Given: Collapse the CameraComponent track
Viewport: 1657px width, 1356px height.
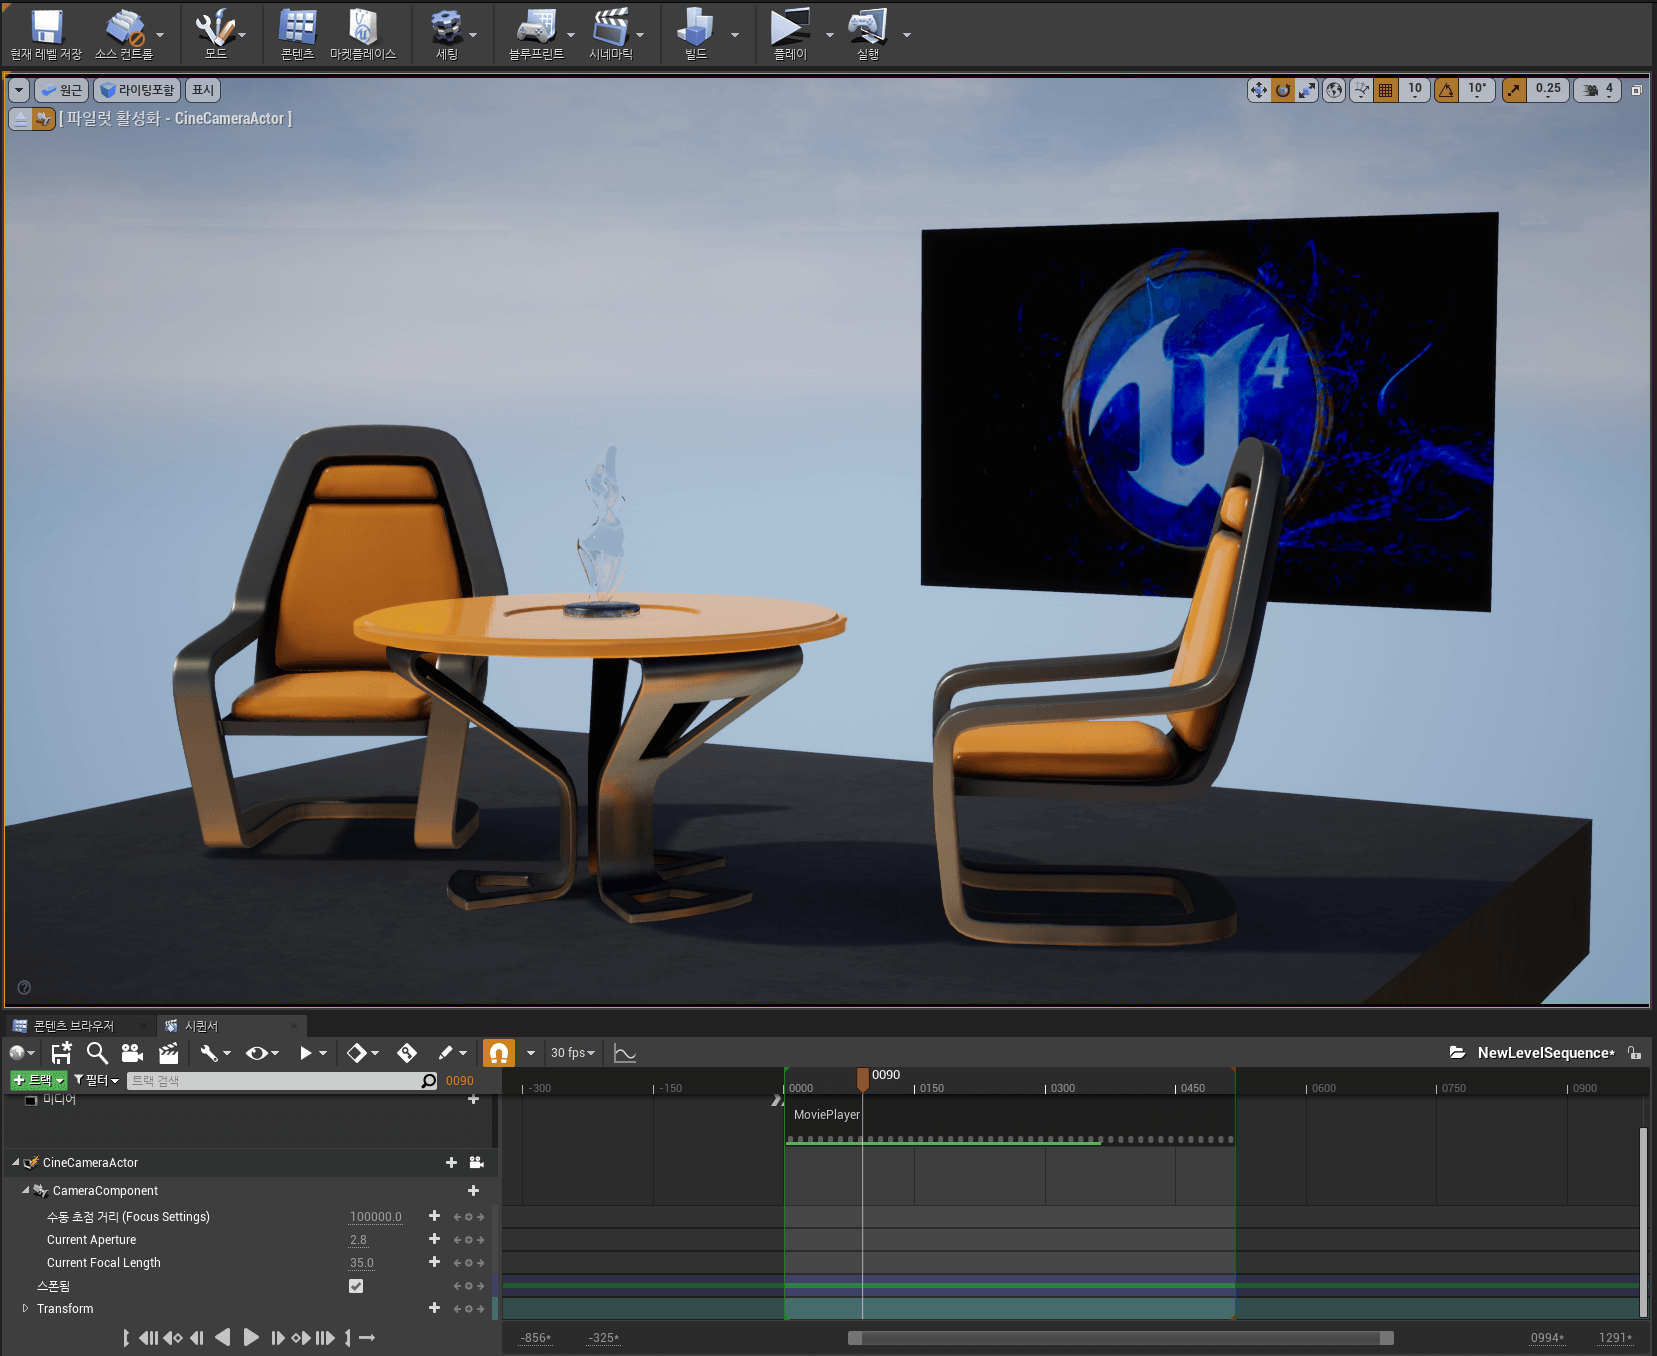Looking at the screenshot, I should 25,1190.
